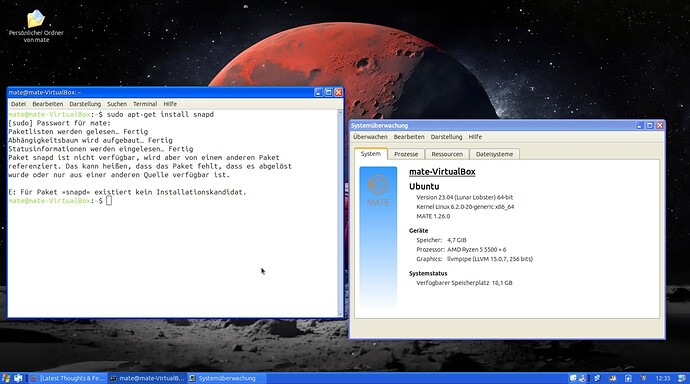Switch to the 'Ressourcen' tab
Screen dimensions: 690x384
click(x=447, y=154)
